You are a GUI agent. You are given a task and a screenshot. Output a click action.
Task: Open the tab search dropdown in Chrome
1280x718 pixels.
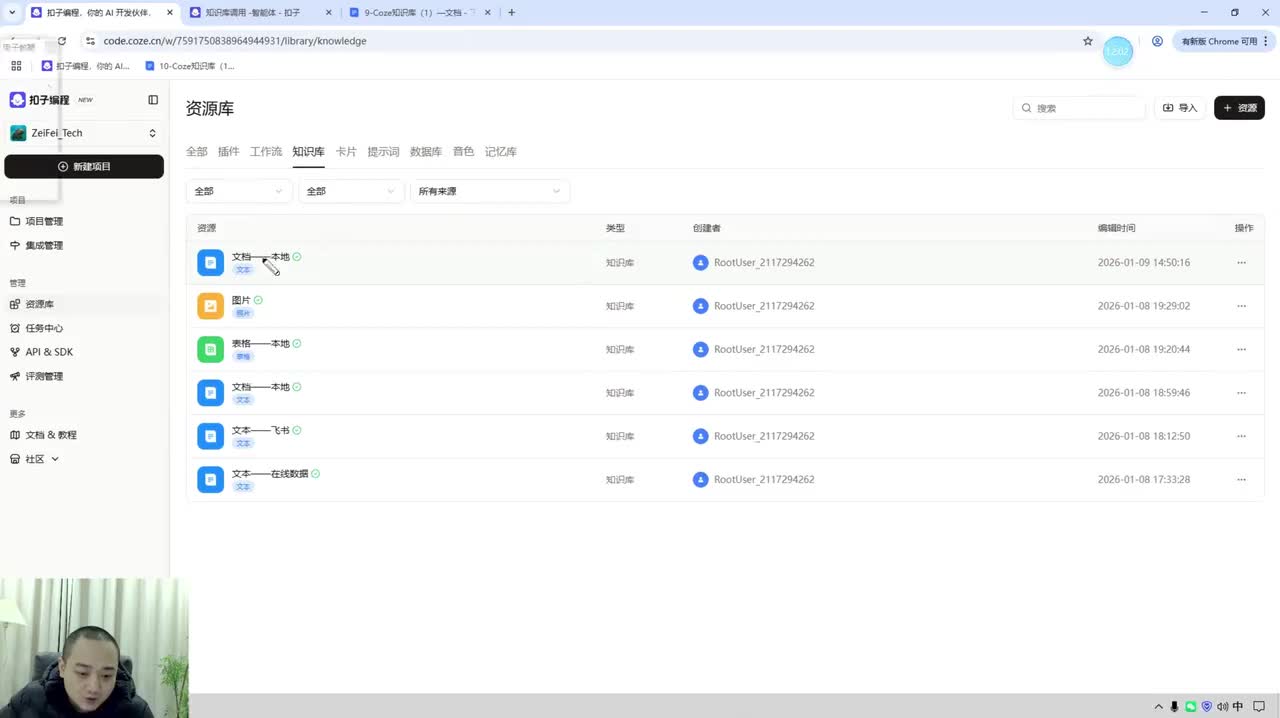click(11, 13)
